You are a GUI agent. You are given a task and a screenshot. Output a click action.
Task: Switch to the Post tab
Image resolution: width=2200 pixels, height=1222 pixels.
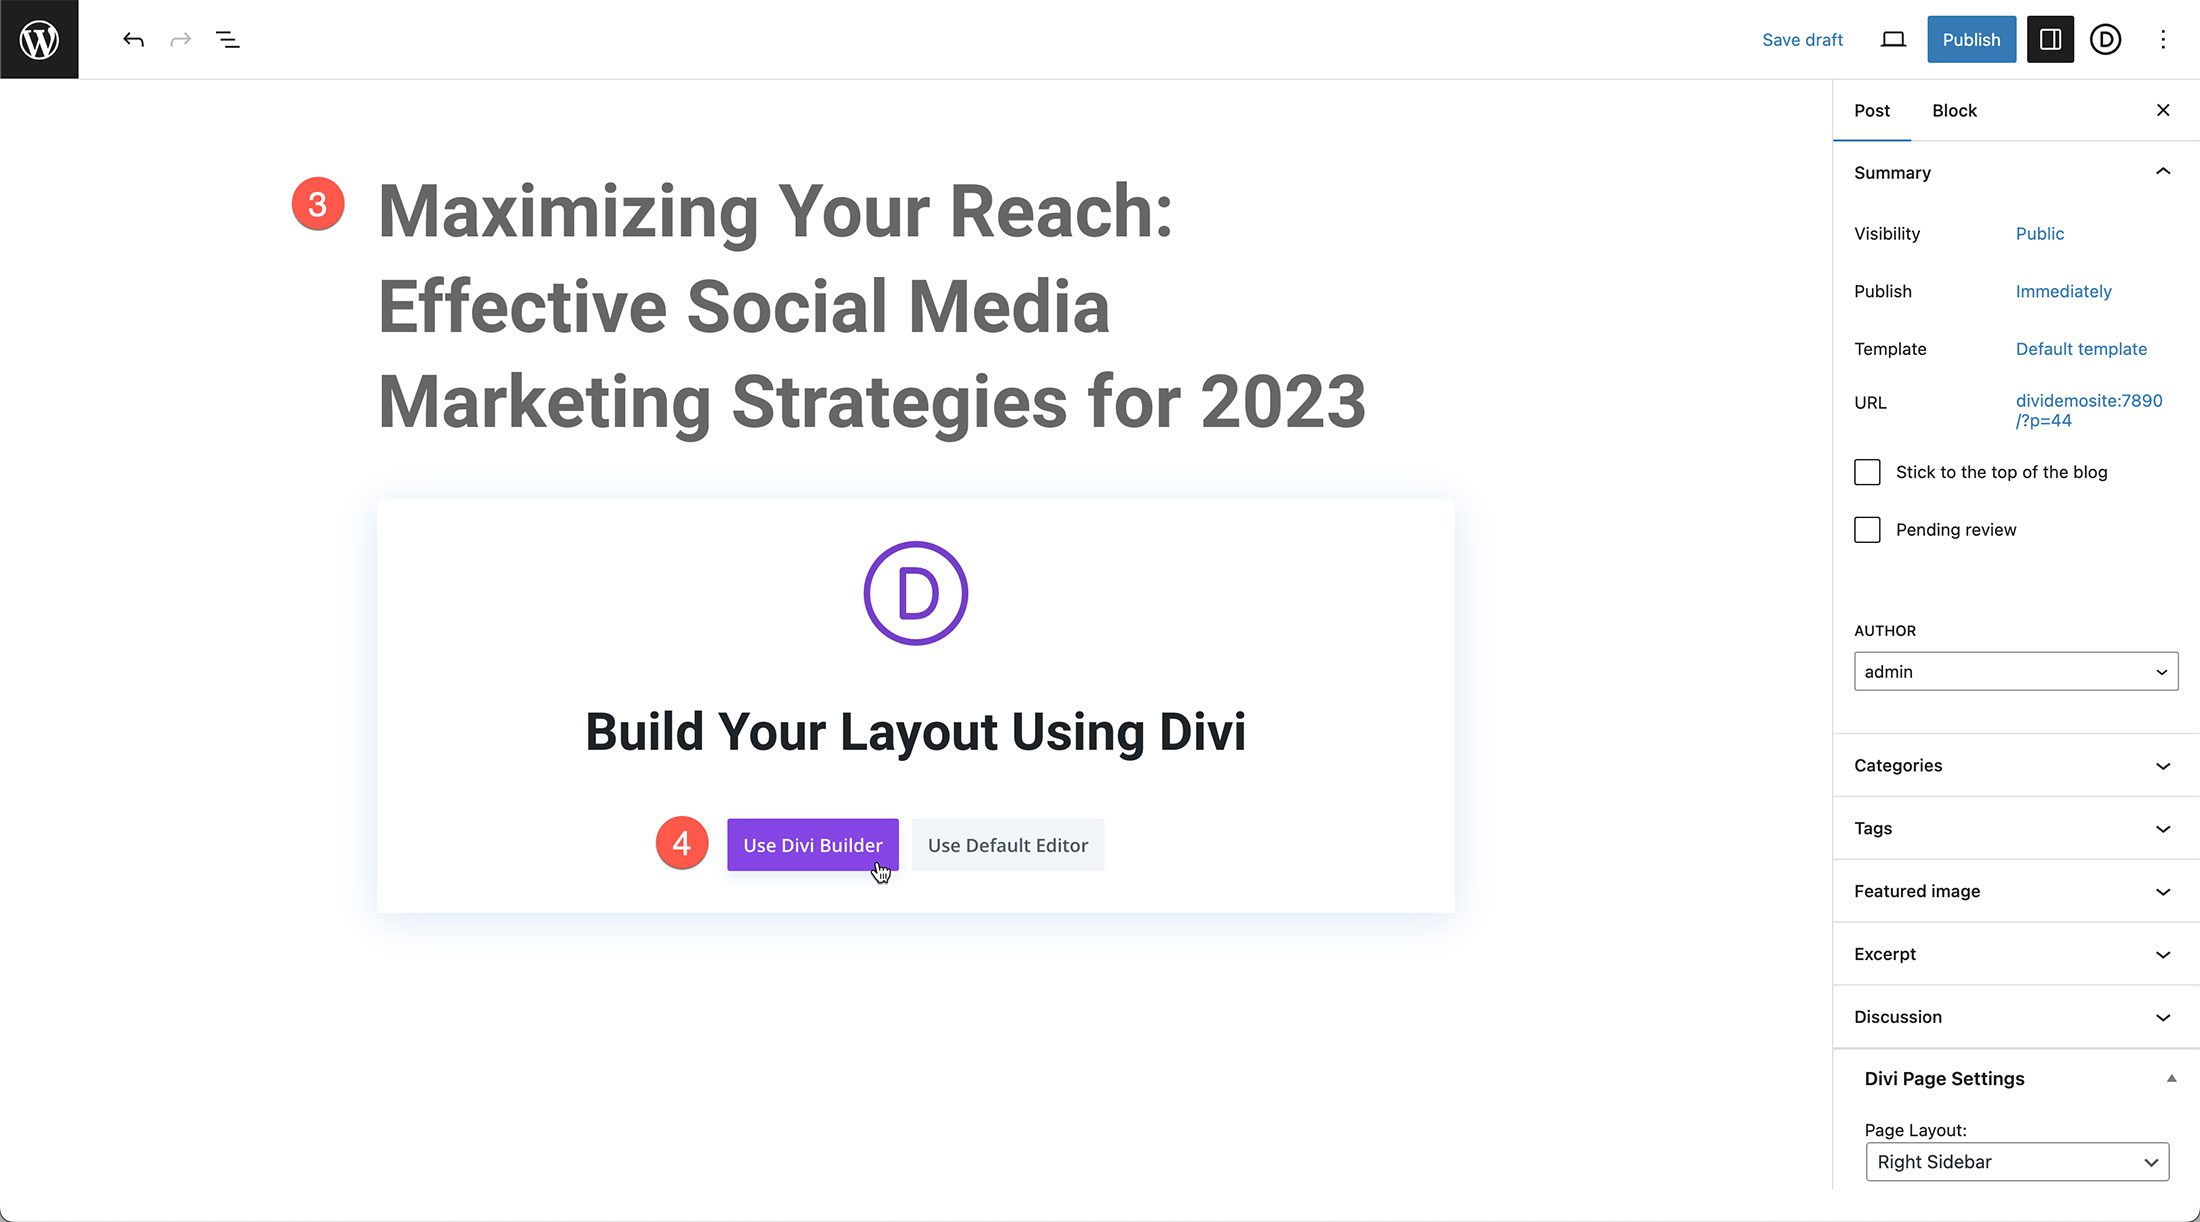[x=1872, y=110]
